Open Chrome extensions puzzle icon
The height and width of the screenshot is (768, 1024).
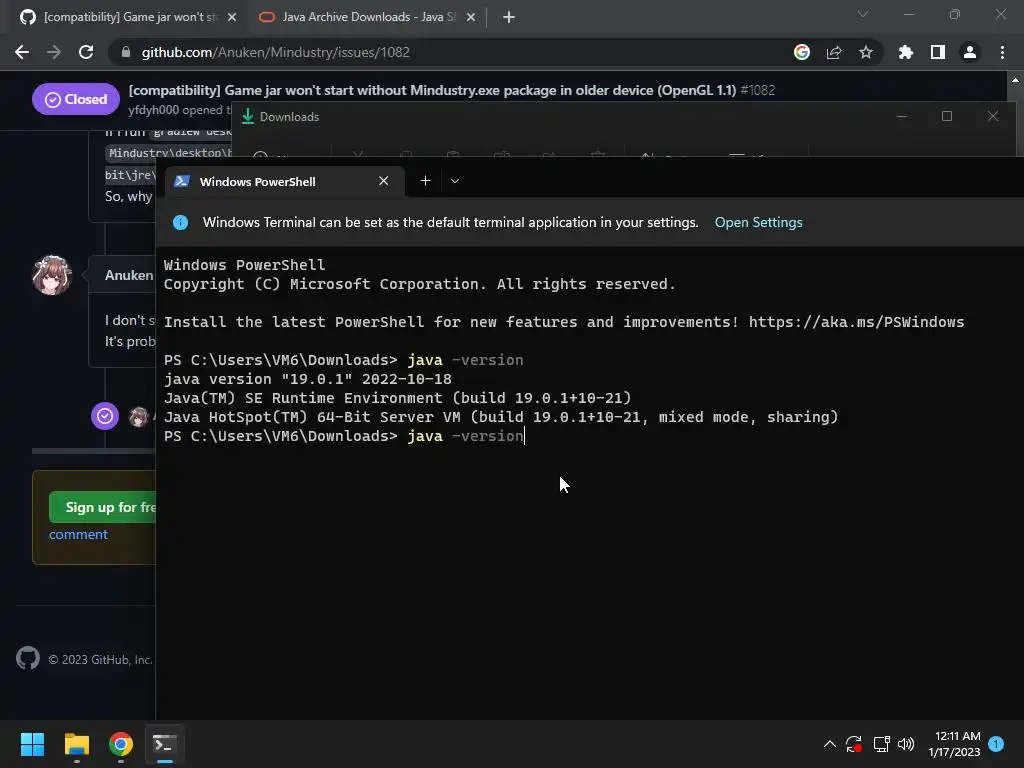tap(906, 52)
